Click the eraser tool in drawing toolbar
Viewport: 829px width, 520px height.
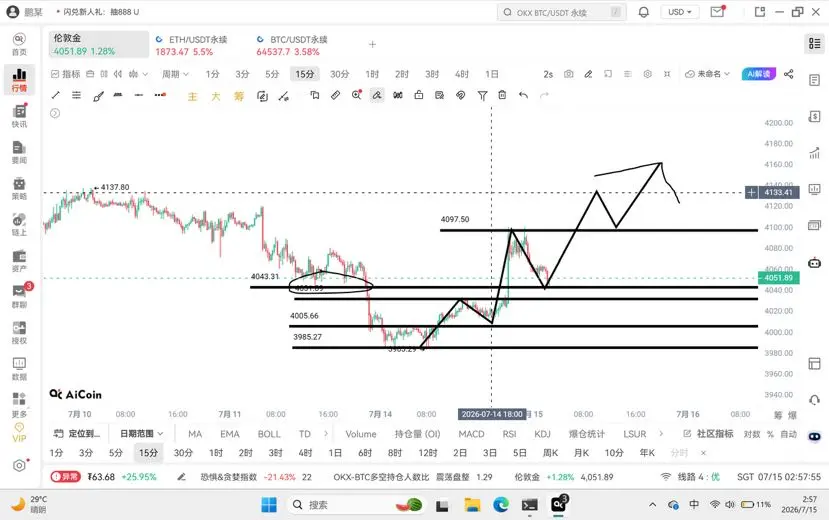pyautogui.click(x=377, y=95)
